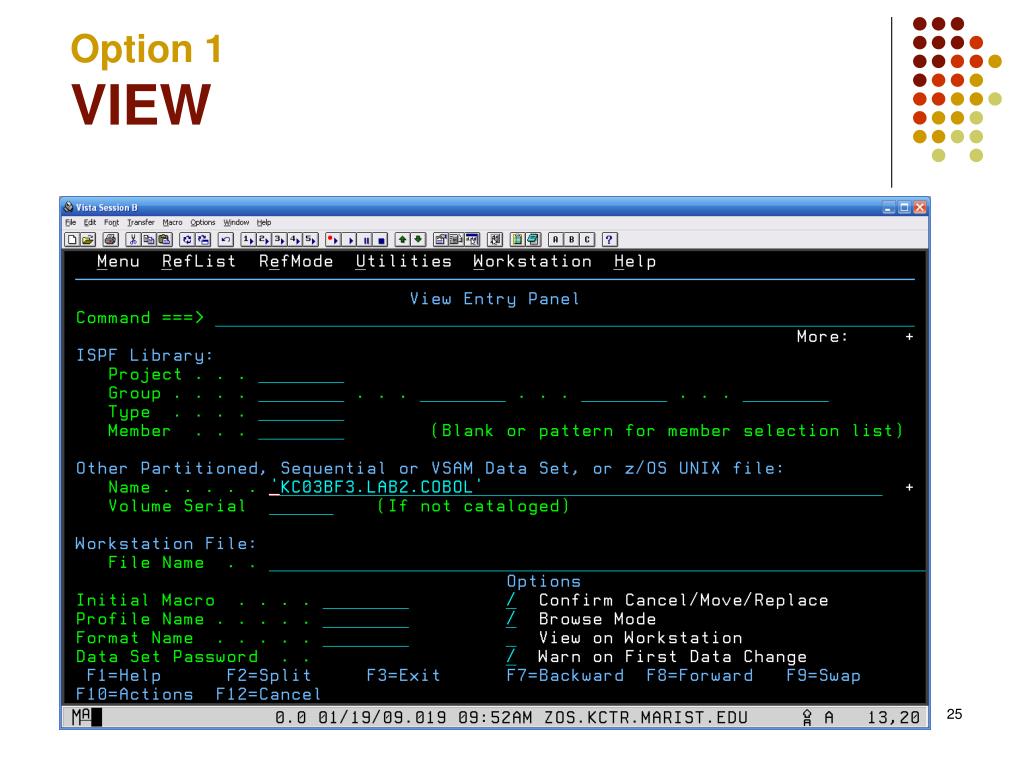Toggle the View on Workstation option
This screenshot has width=1024, height=768.
click(511, 638)
